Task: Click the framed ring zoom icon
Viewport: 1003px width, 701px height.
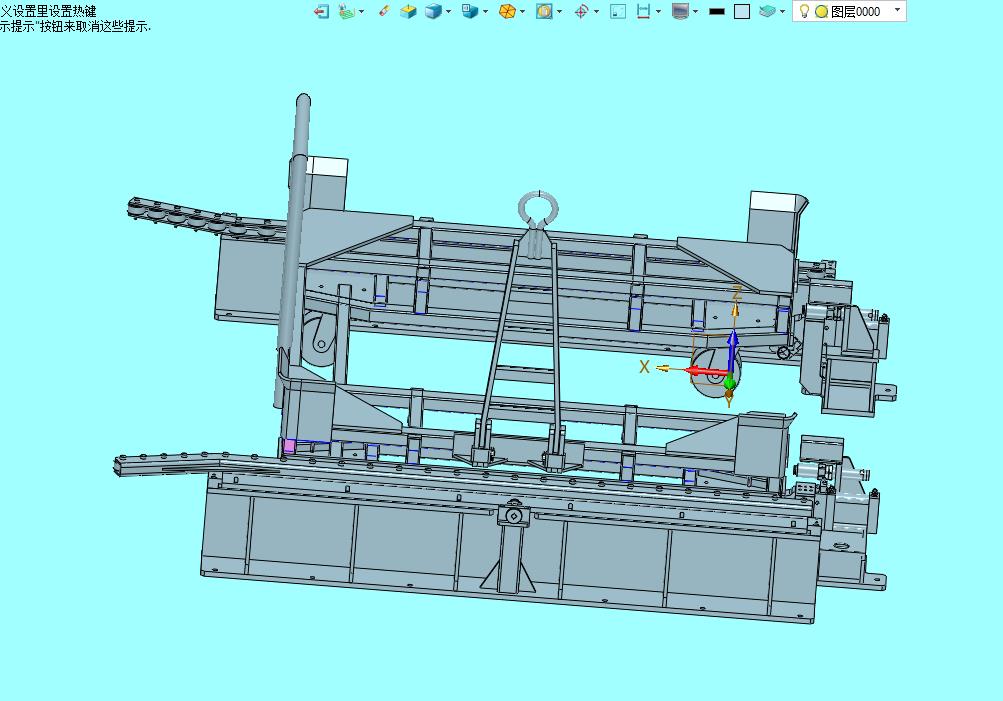Action: tap(544, 11)
